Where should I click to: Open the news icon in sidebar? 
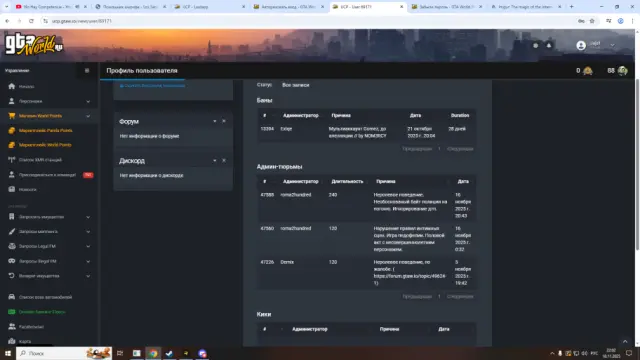coord(11,189)
